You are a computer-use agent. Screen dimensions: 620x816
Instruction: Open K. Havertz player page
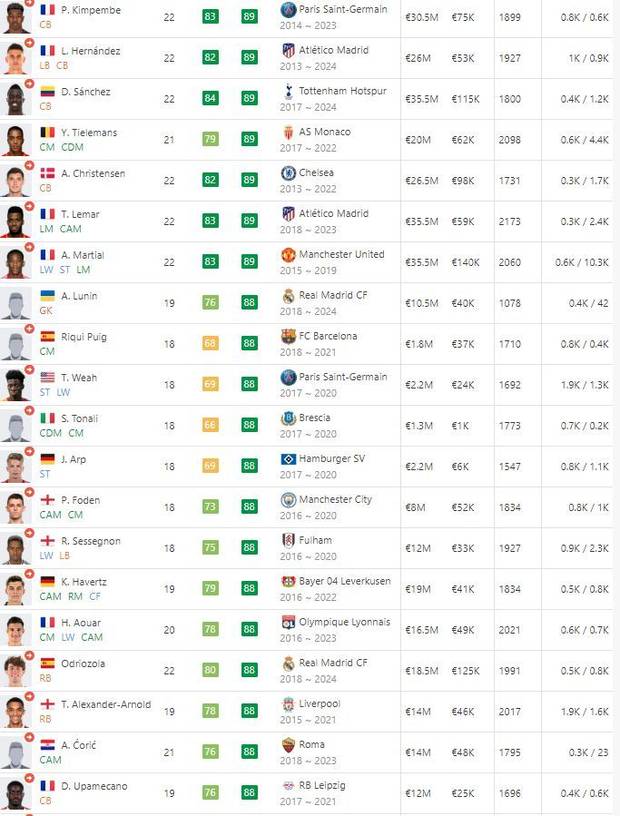point(84,582)
